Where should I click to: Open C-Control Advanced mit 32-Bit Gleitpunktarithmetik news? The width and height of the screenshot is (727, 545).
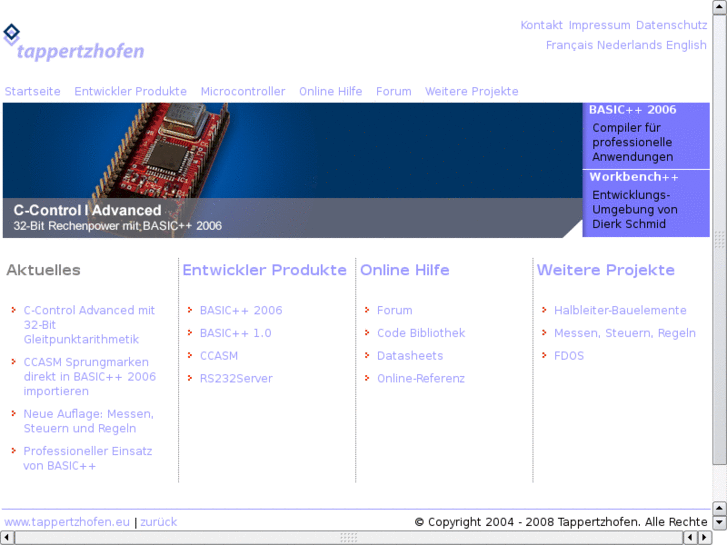89,325
